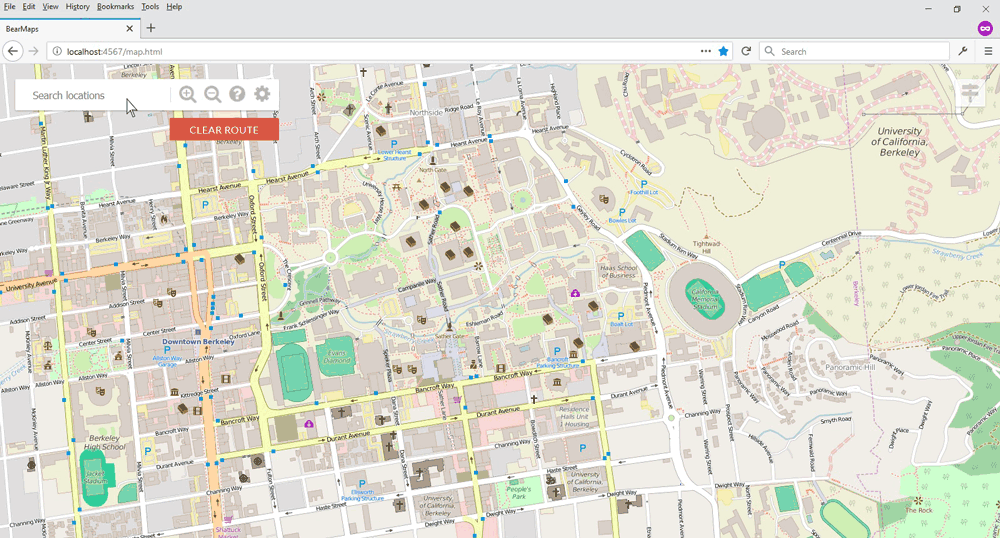Click the Lower Hearst Structure parking icon

click(x=394, y=144)
